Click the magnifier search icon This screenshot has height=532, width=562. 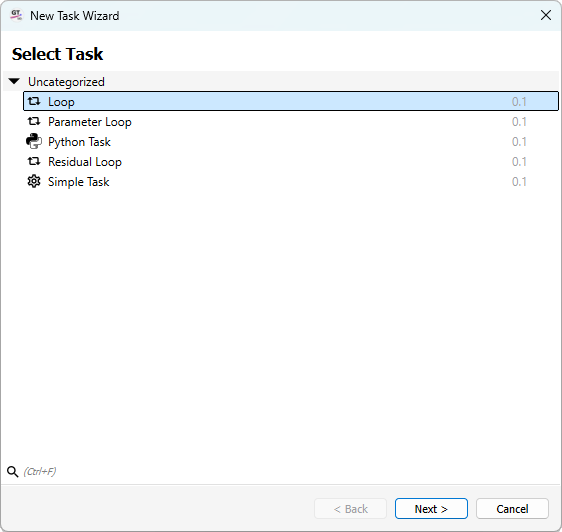pos(13,471)
